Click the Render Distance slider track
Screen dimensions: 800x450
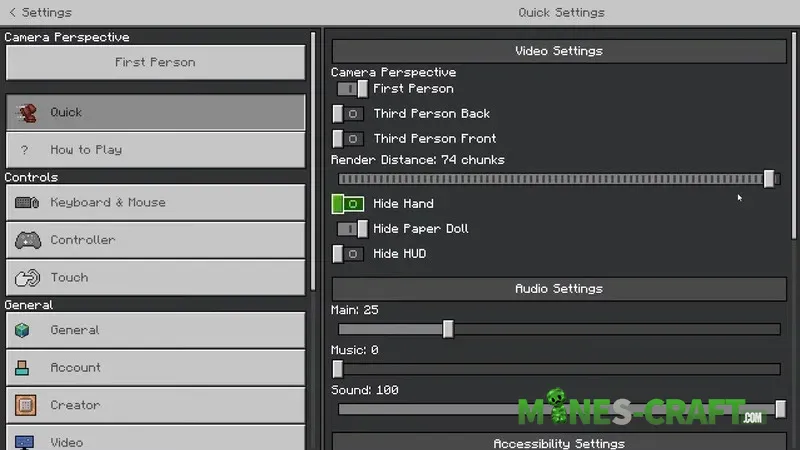(550, 179)
